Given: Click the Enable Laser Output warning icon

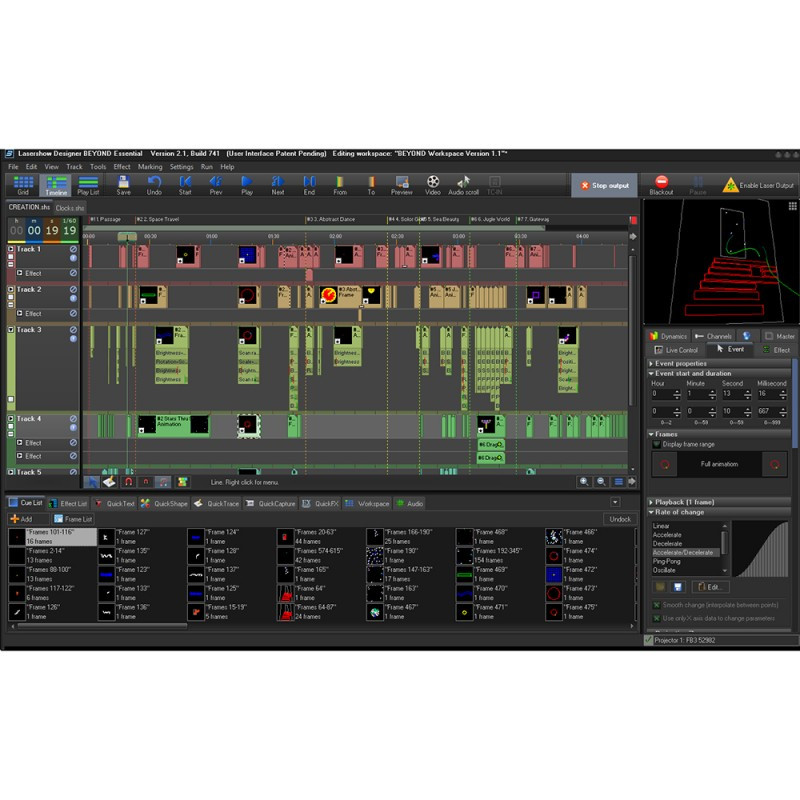Looking at the screenshot, I should [731, 185].
